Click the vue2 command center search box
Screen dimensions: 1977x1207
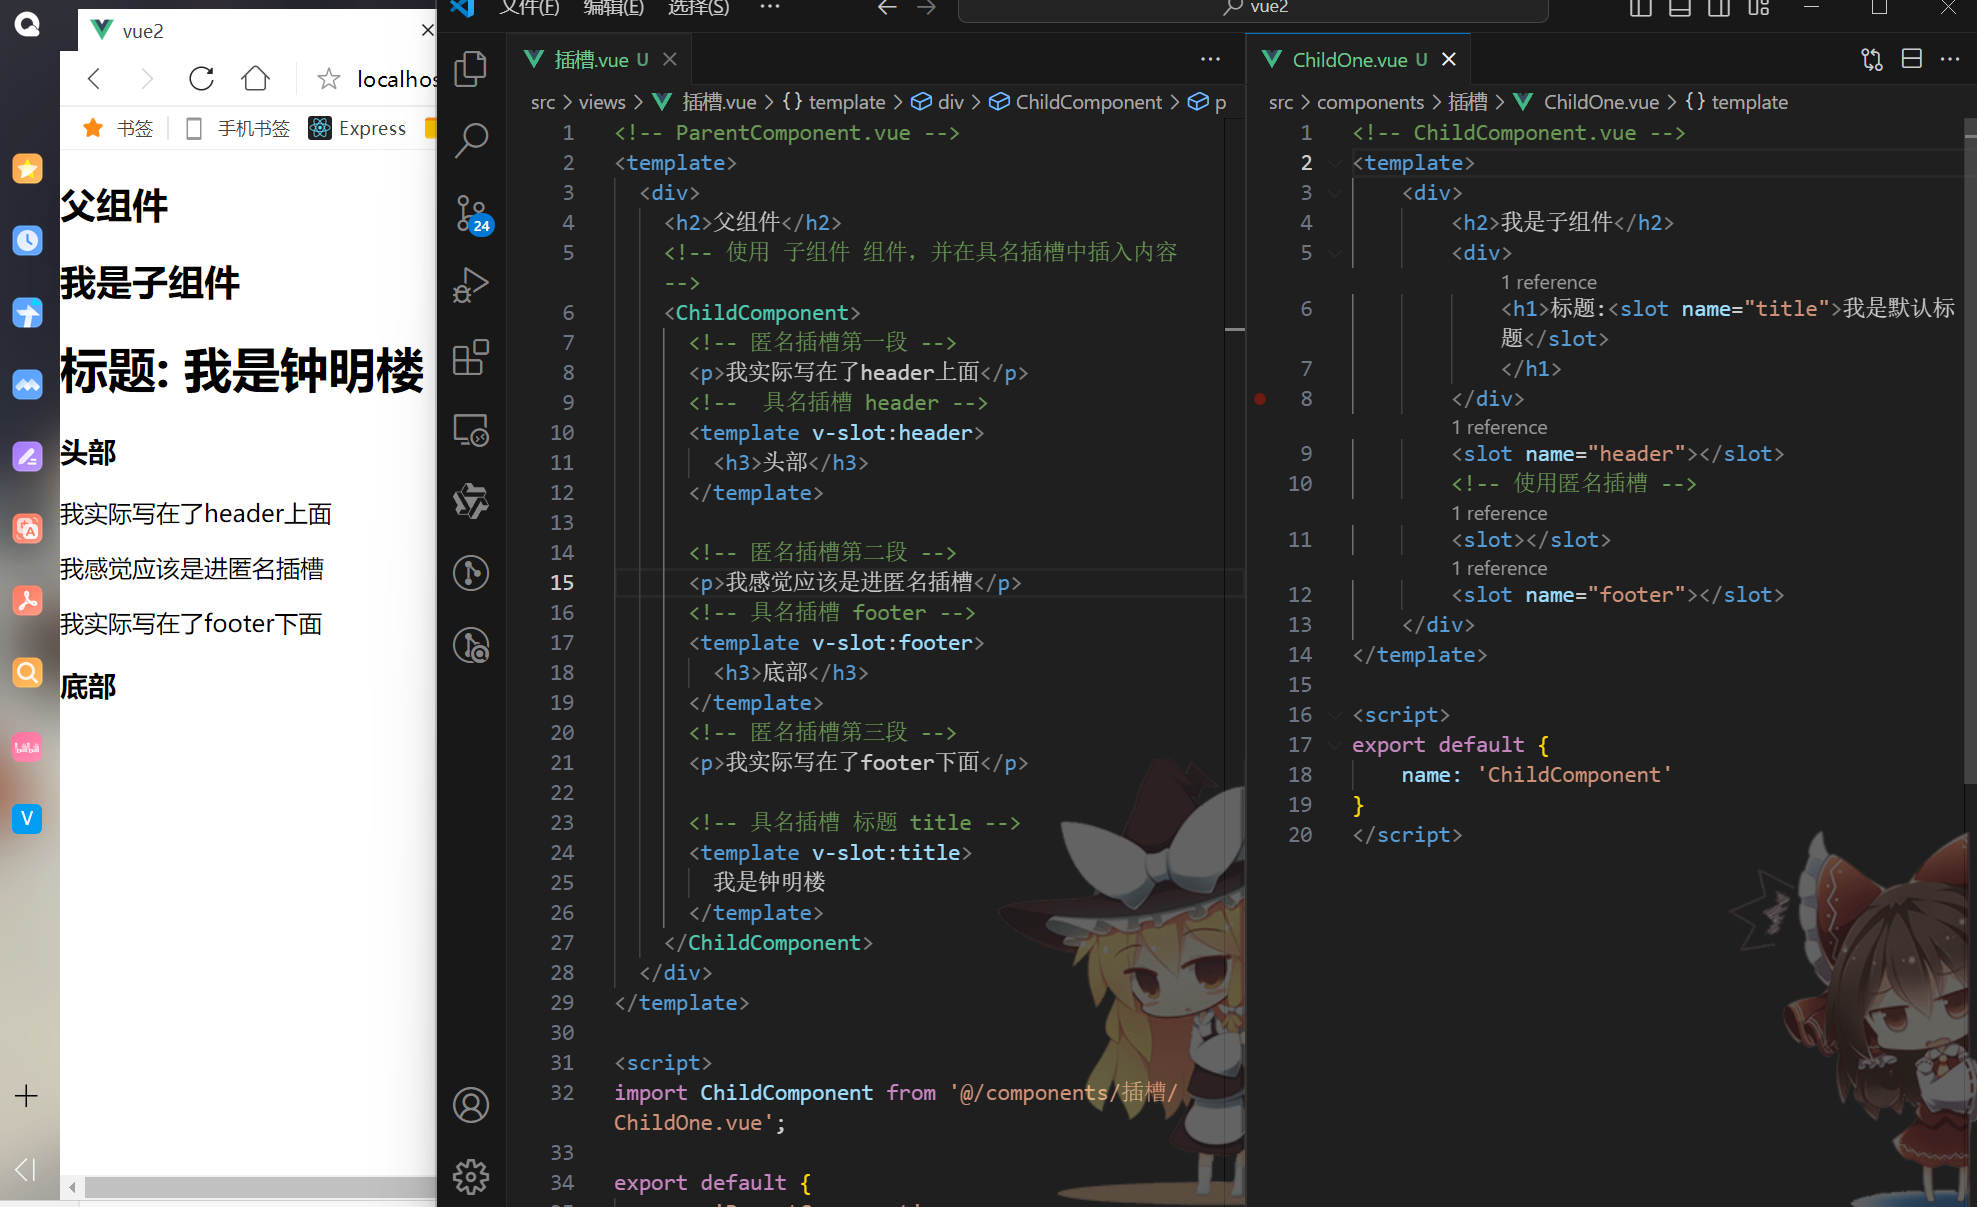click(x=1253, y=9)
